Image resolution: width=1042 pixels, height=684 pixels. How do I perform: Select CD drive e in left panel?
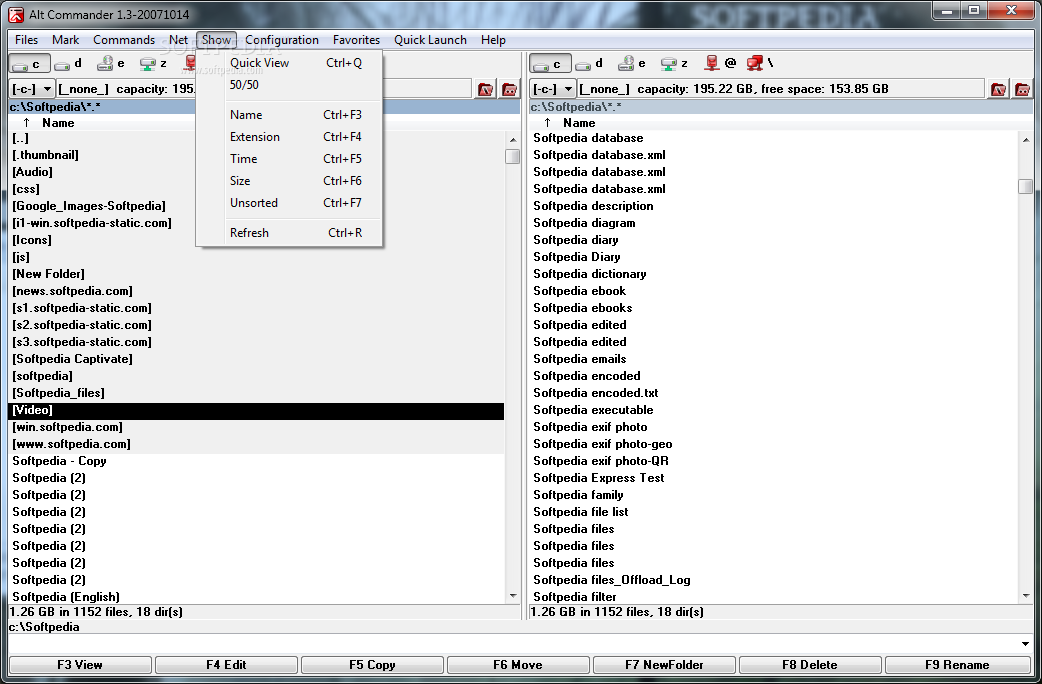point(111,64)
